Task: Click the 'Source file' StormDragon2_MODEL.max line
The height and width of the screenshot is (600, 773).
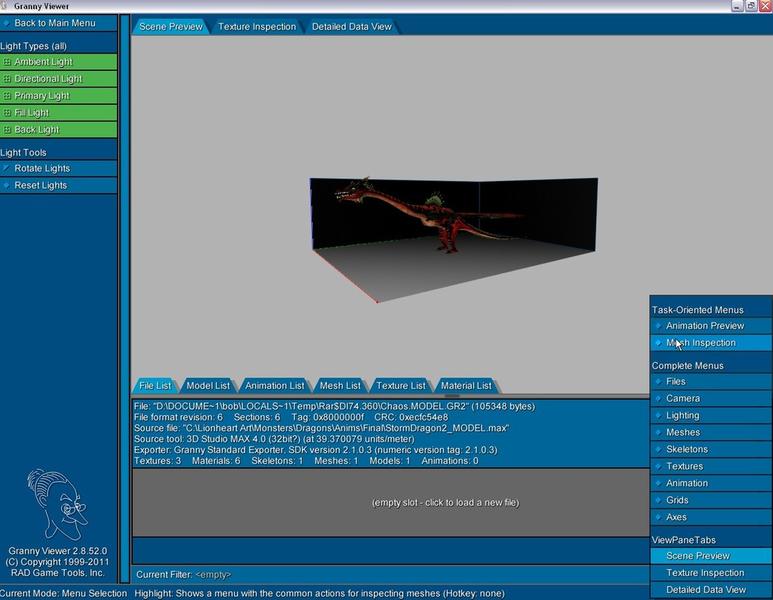Action: [x=321, y=428]
